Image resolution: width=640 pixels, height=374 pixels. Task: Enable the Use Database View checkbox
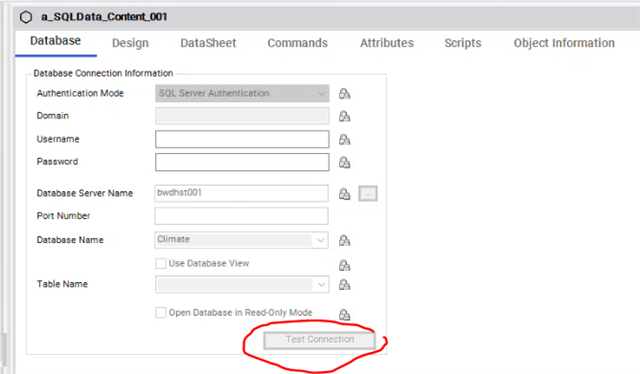coord(161,263)
